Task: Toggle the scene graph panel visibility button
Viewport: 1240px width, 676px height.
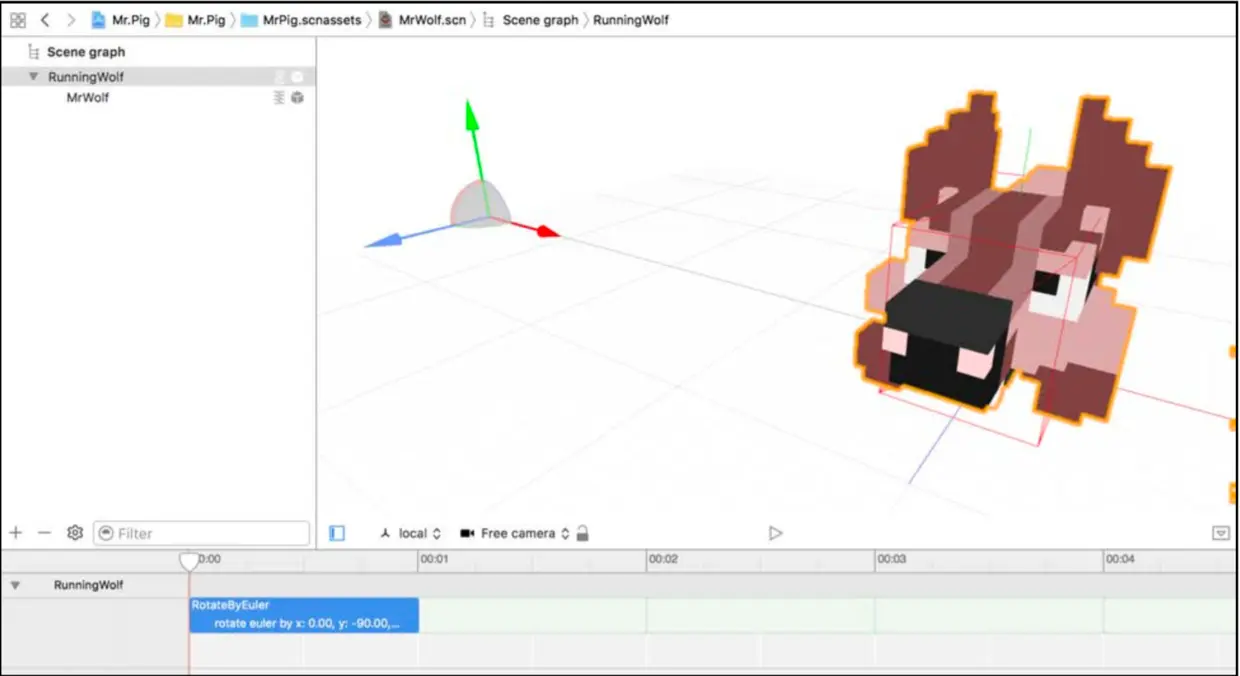Action: click(337, 533)
